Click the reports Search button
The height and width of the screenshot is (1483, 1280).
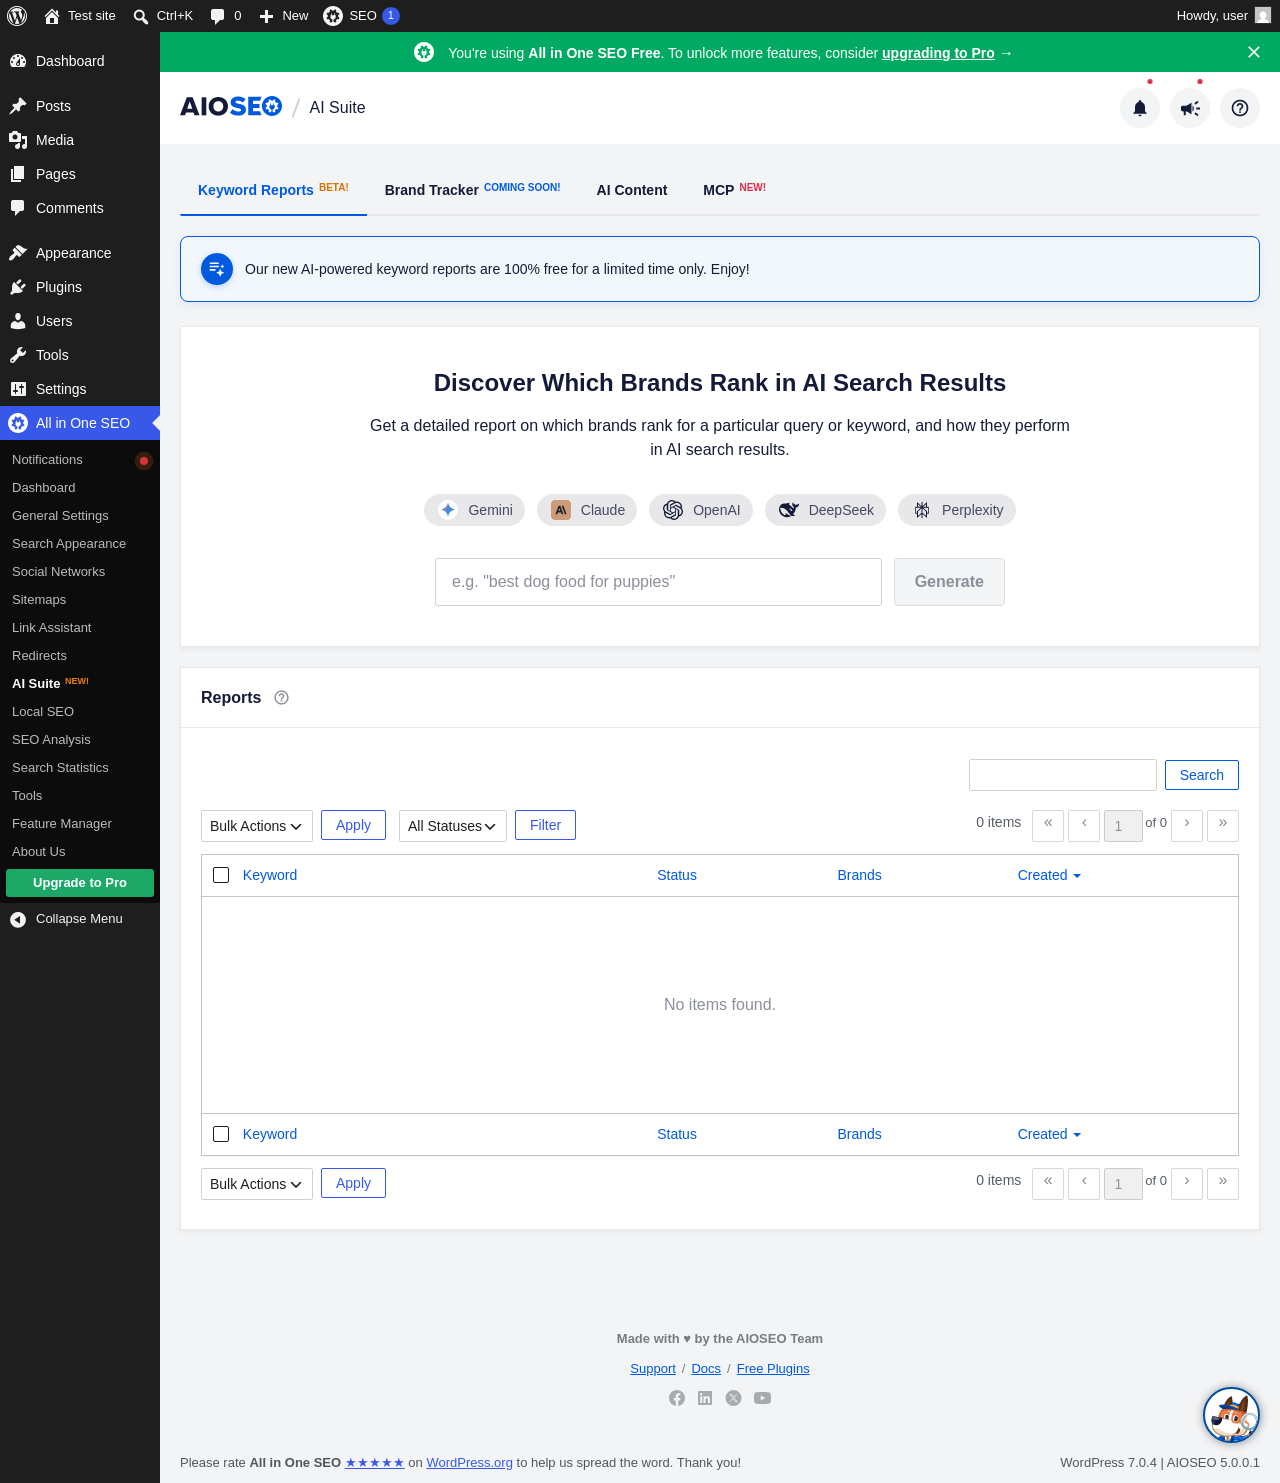click(1202, 775)
